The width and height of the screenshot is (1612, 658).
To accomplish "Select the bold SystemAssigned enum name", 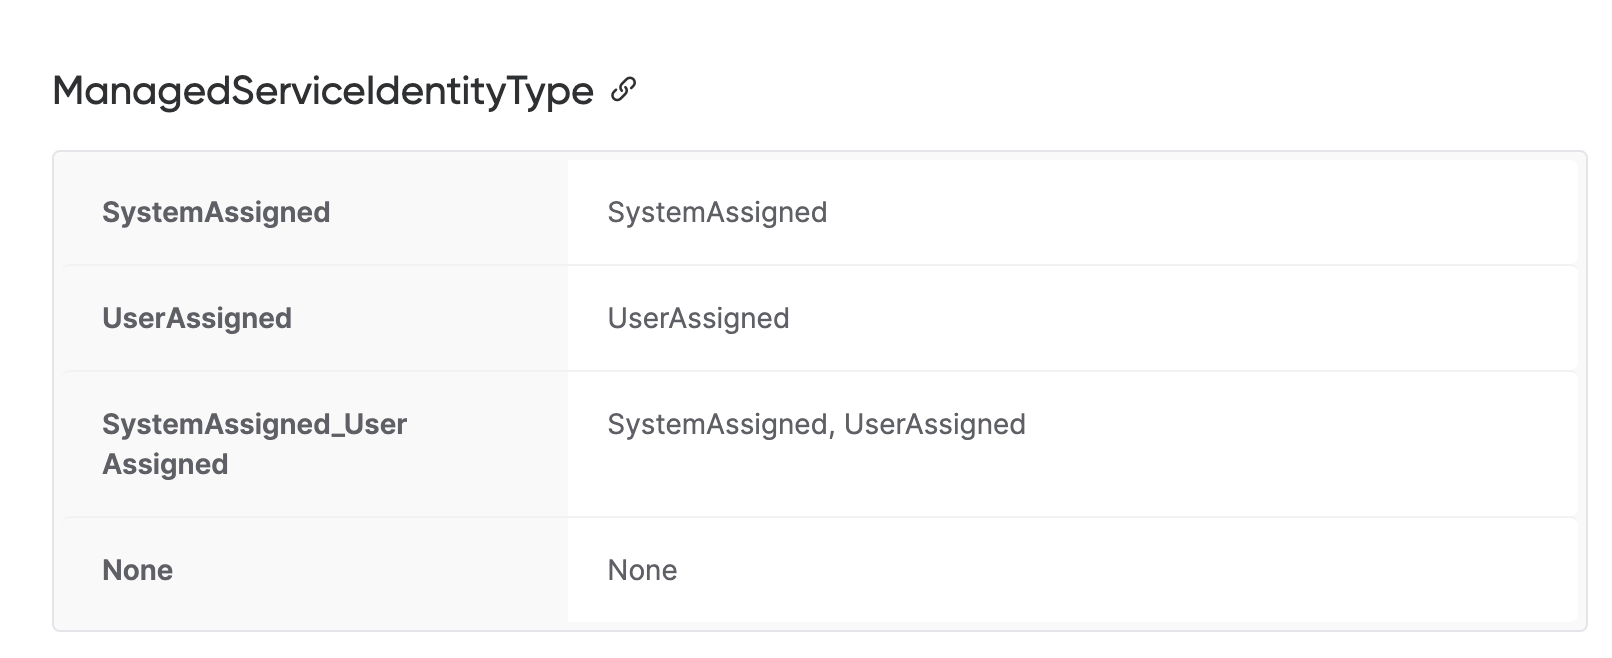I will 216,212.
